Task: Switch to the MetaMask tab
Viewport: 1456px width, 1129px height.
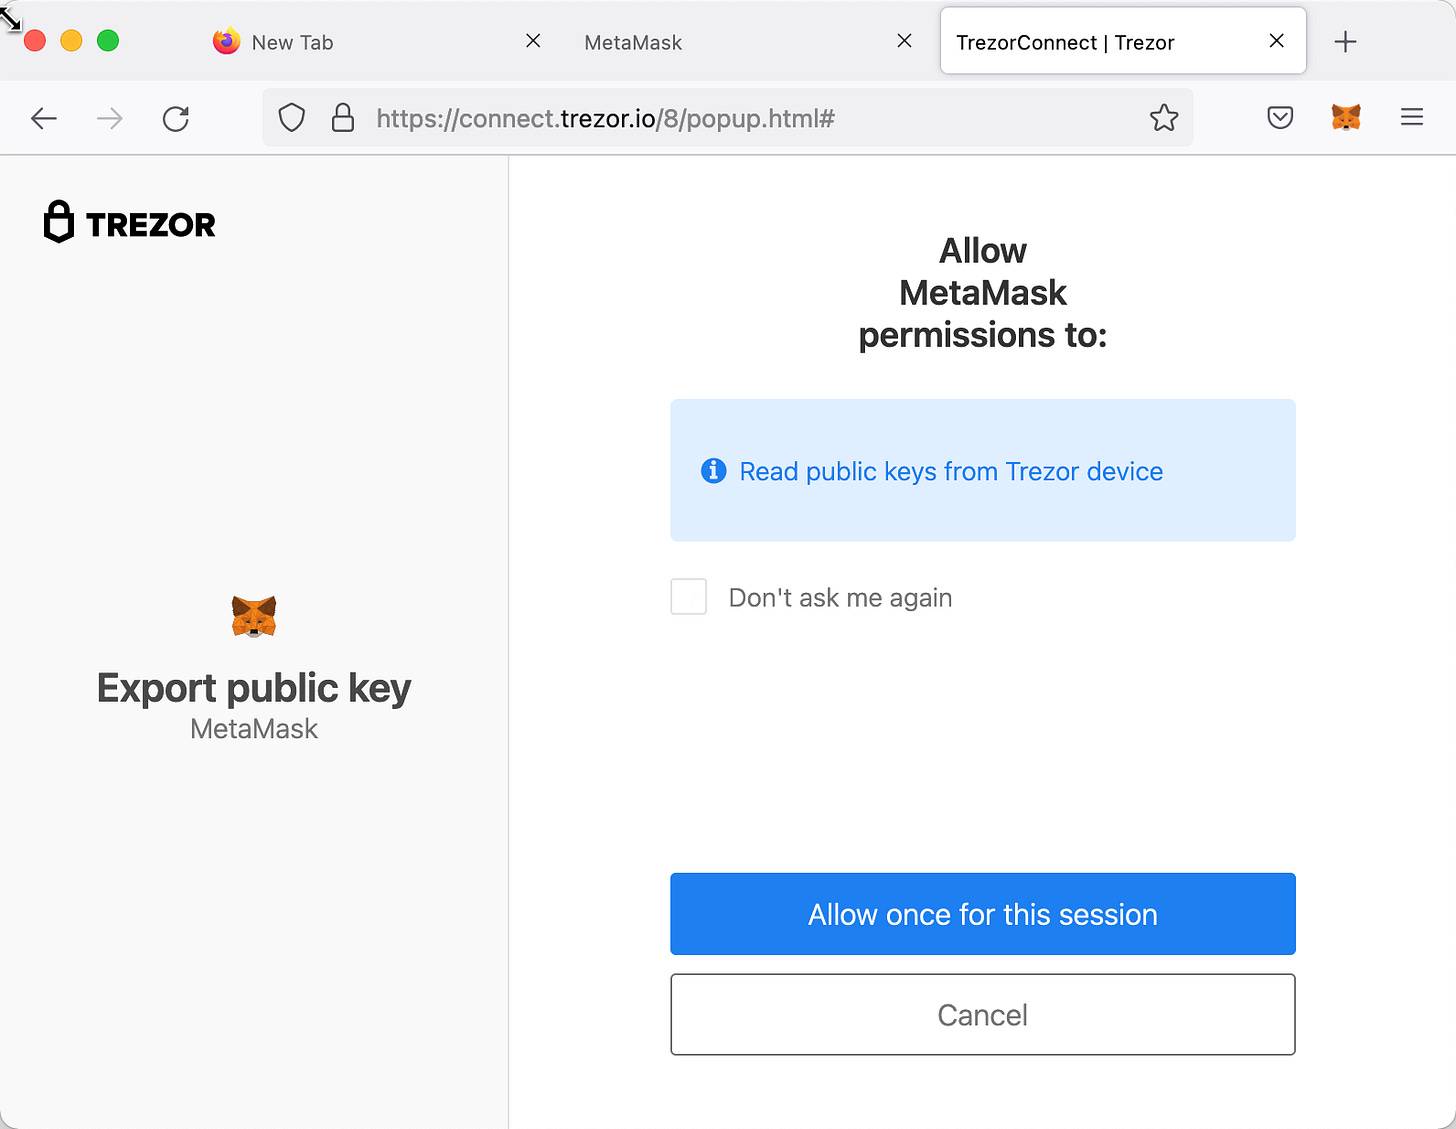Action: click(750, 41)
